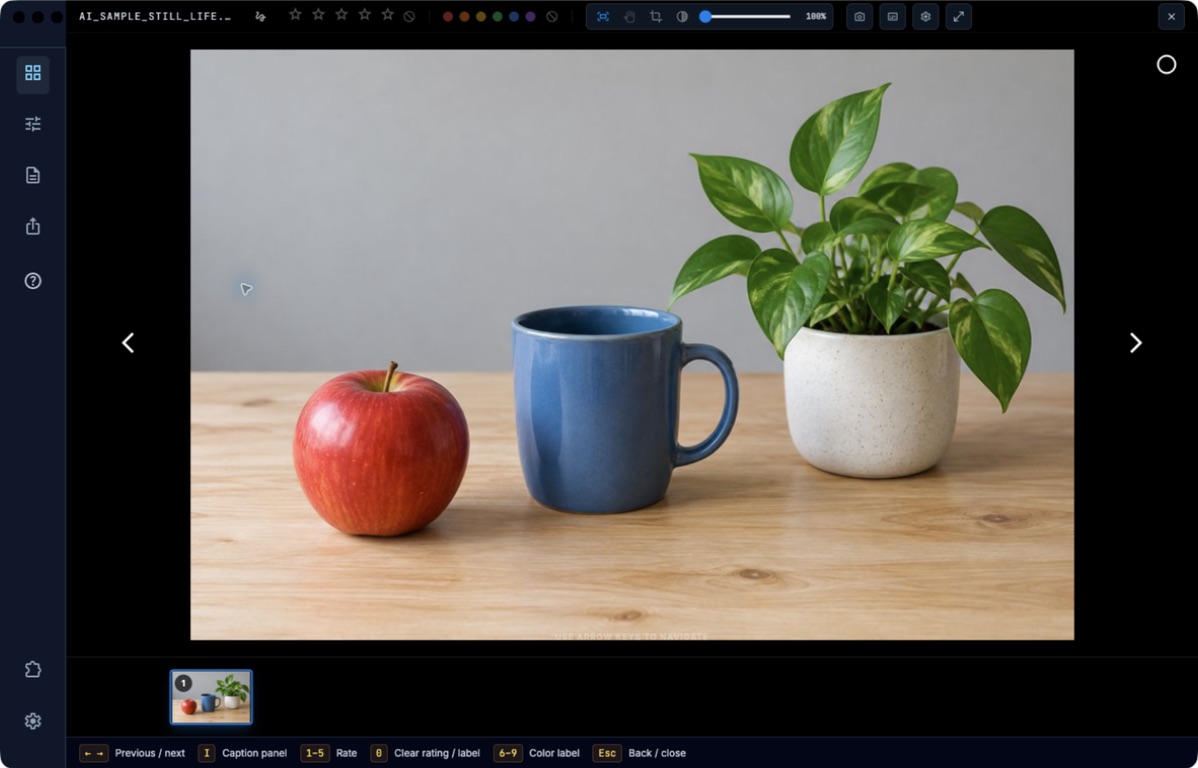The width and height of the screenshot is (1198, 768).
Task: Open viewer options hexagon gear button
Action: point(925,16)
